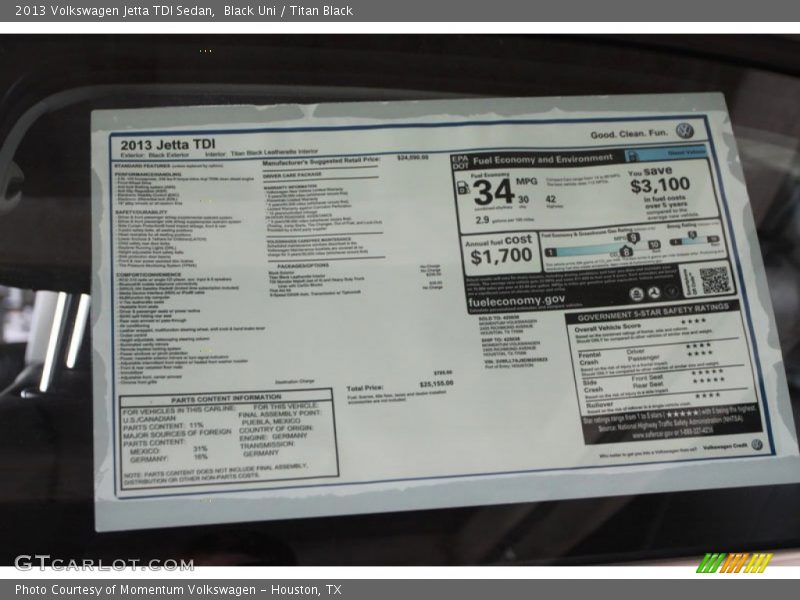800x600 pixels.
Task: Click the 'ENGINE: GERMANY' country of origin
Action: [x=273, y=437]
